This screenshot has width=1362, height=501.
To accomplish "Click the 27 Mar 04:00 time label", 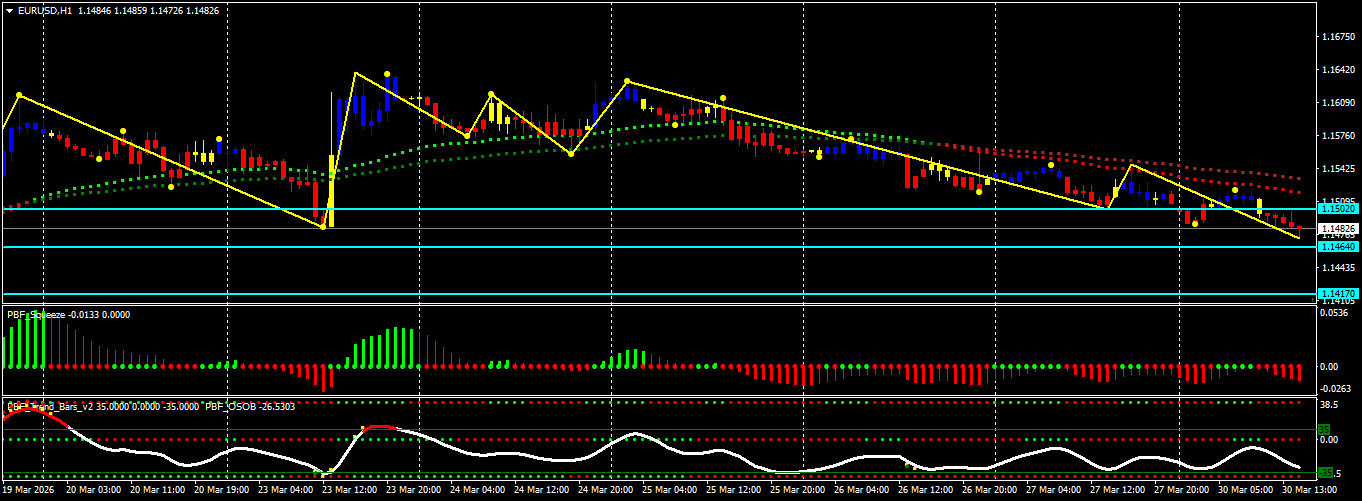I will tap(1054, 492).
